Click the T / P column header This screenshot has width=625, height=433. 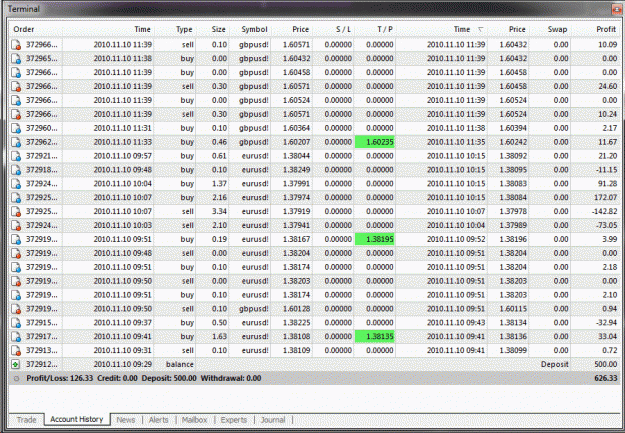point(385,30)
